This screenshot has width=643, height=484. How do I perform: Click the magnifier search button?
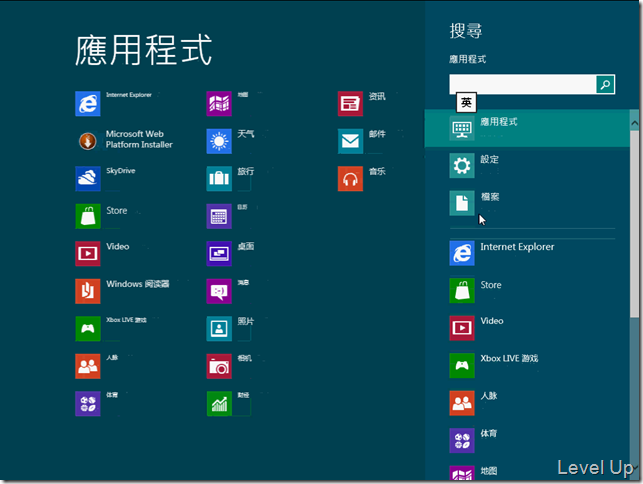[x=605, y=84]
